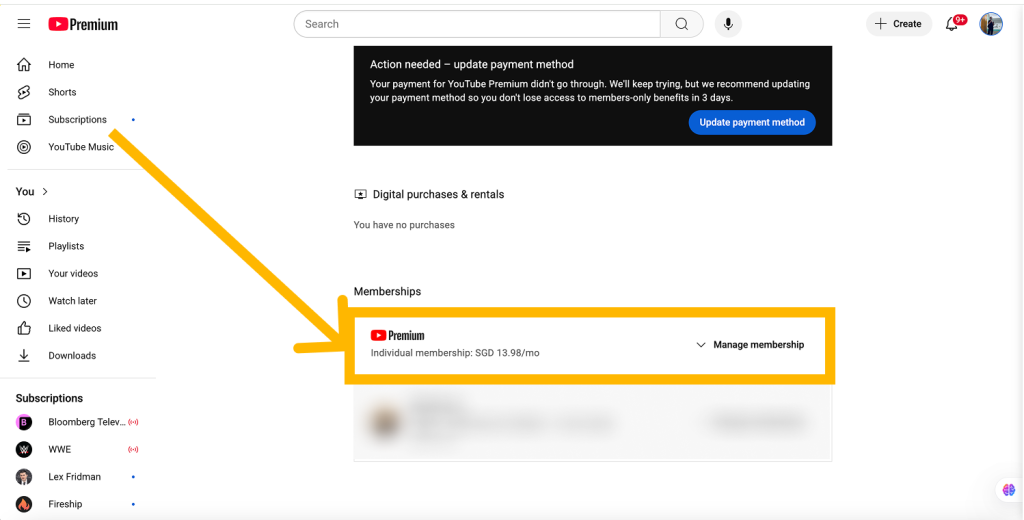Image resolution: width=1024 pixels, height=520 pixels.
Task: Click the Digital purchases & rentals icon
Action: [x=360, y=195]
